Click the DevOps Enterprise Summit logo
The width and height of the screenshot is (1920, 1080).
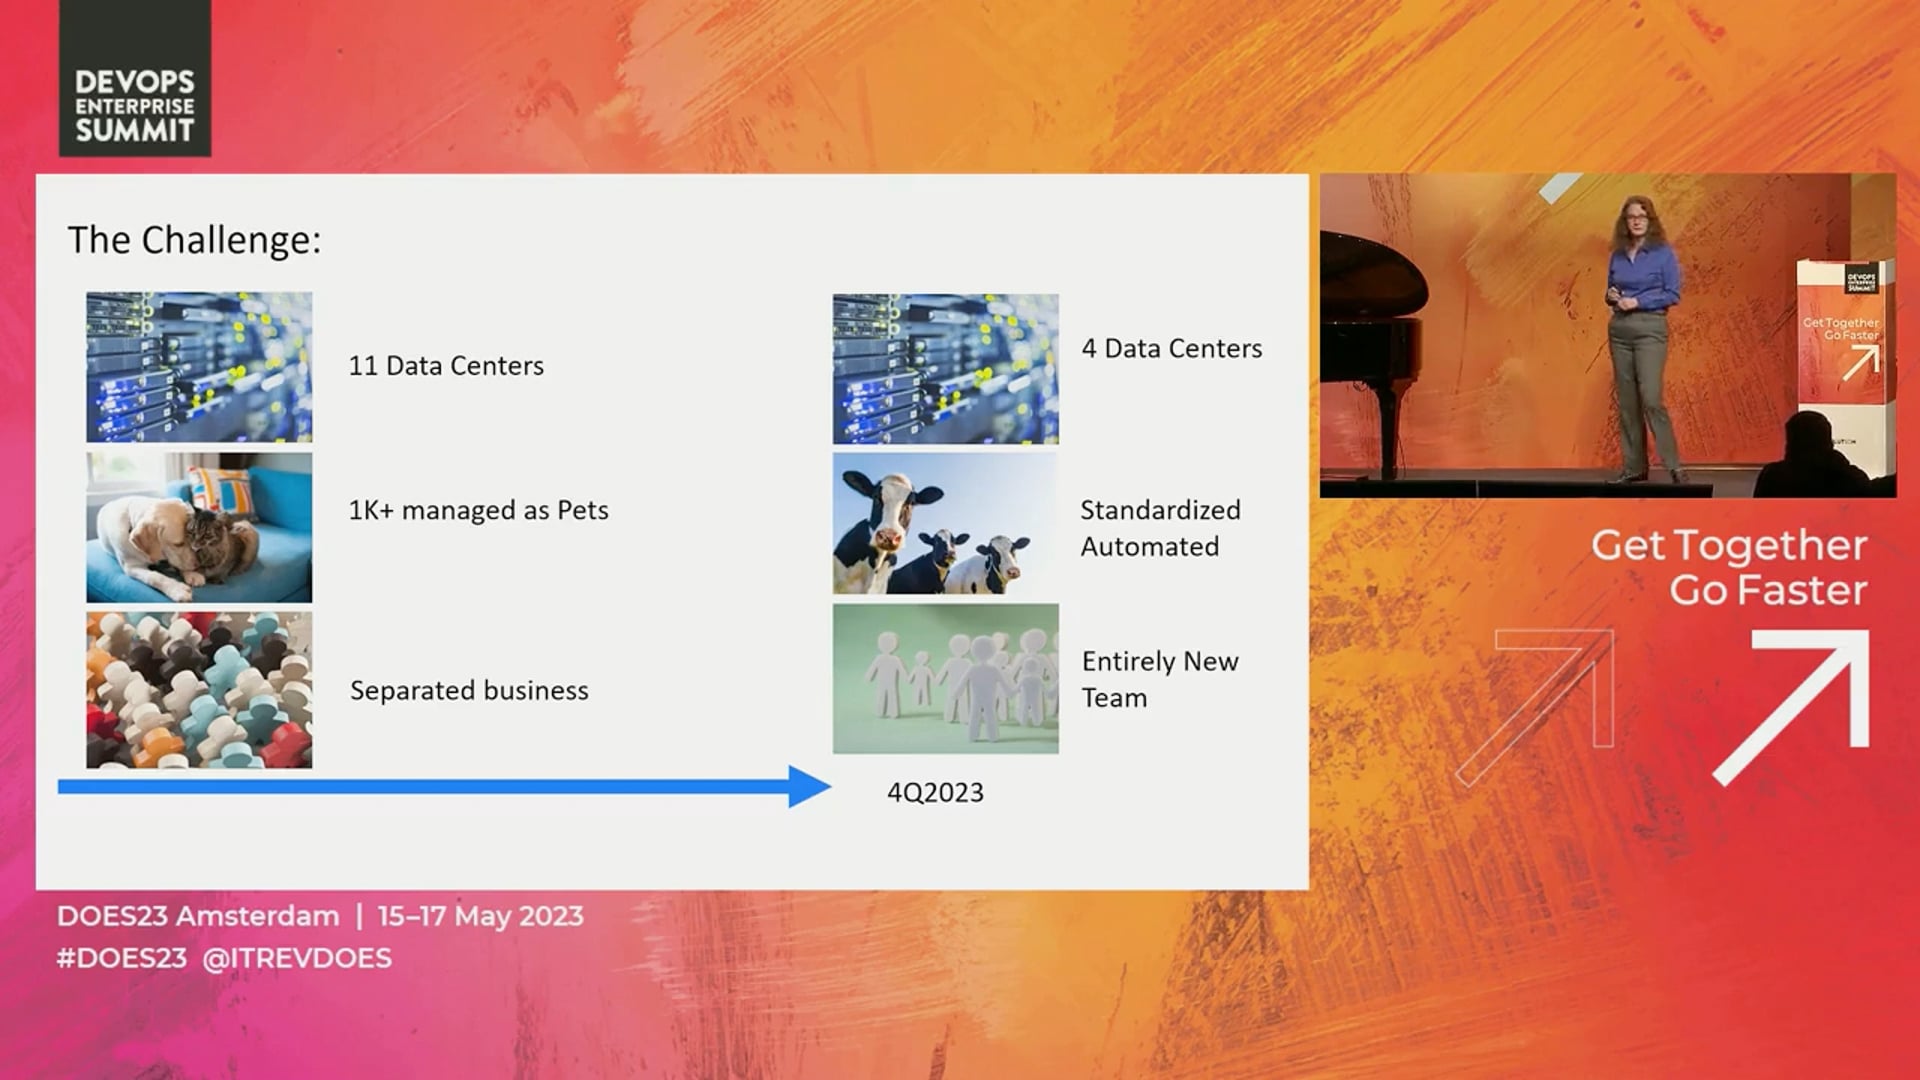click(x=135, y=78)
